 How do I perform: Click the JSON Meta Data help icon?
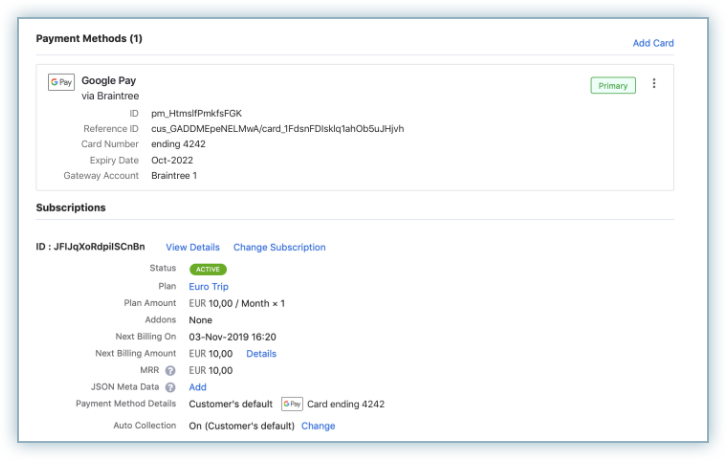click(x=170, y=387)
